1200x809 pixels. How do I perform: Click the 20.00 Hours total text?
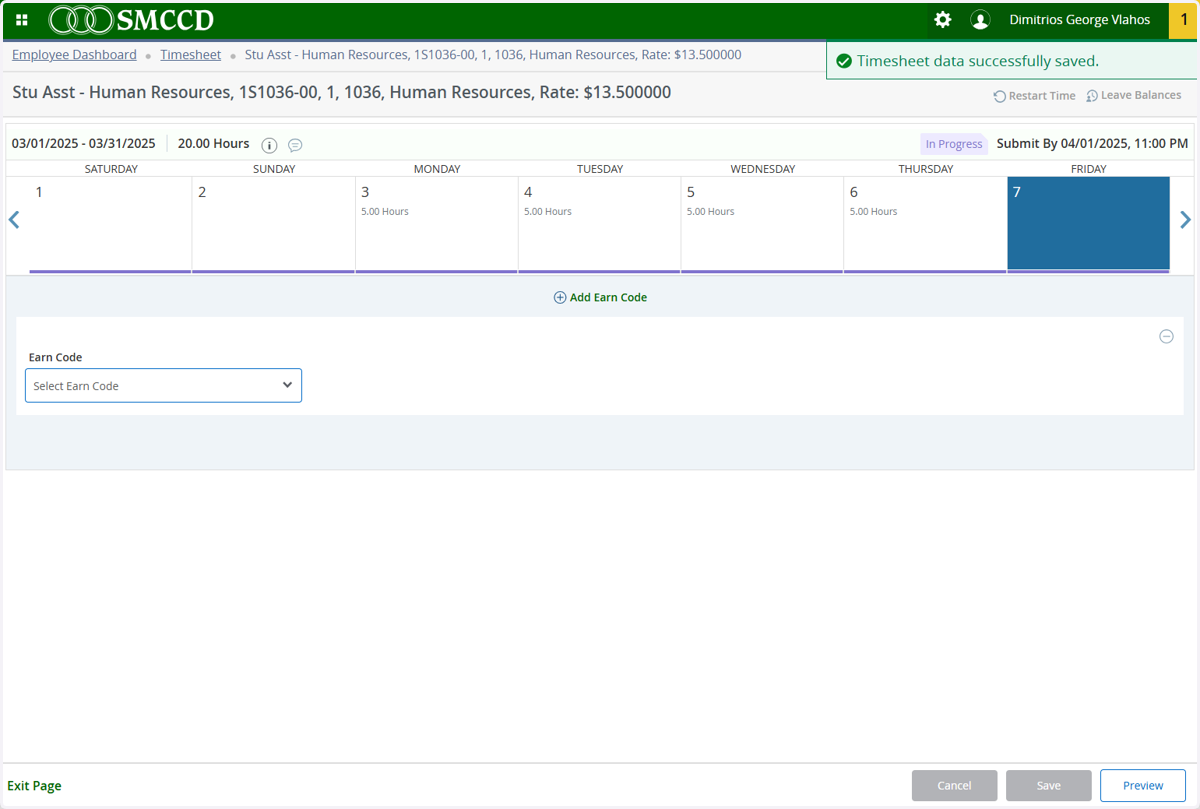click(x=214, y=144)
